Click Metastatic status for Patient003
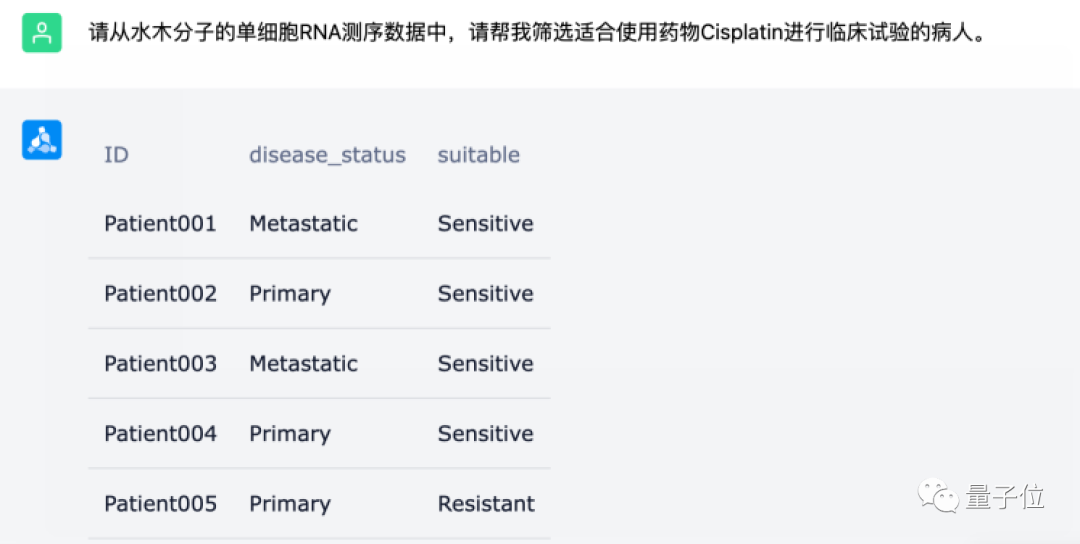The height and width of the screenshot is (544, 1080). click(x=303, y=364)
